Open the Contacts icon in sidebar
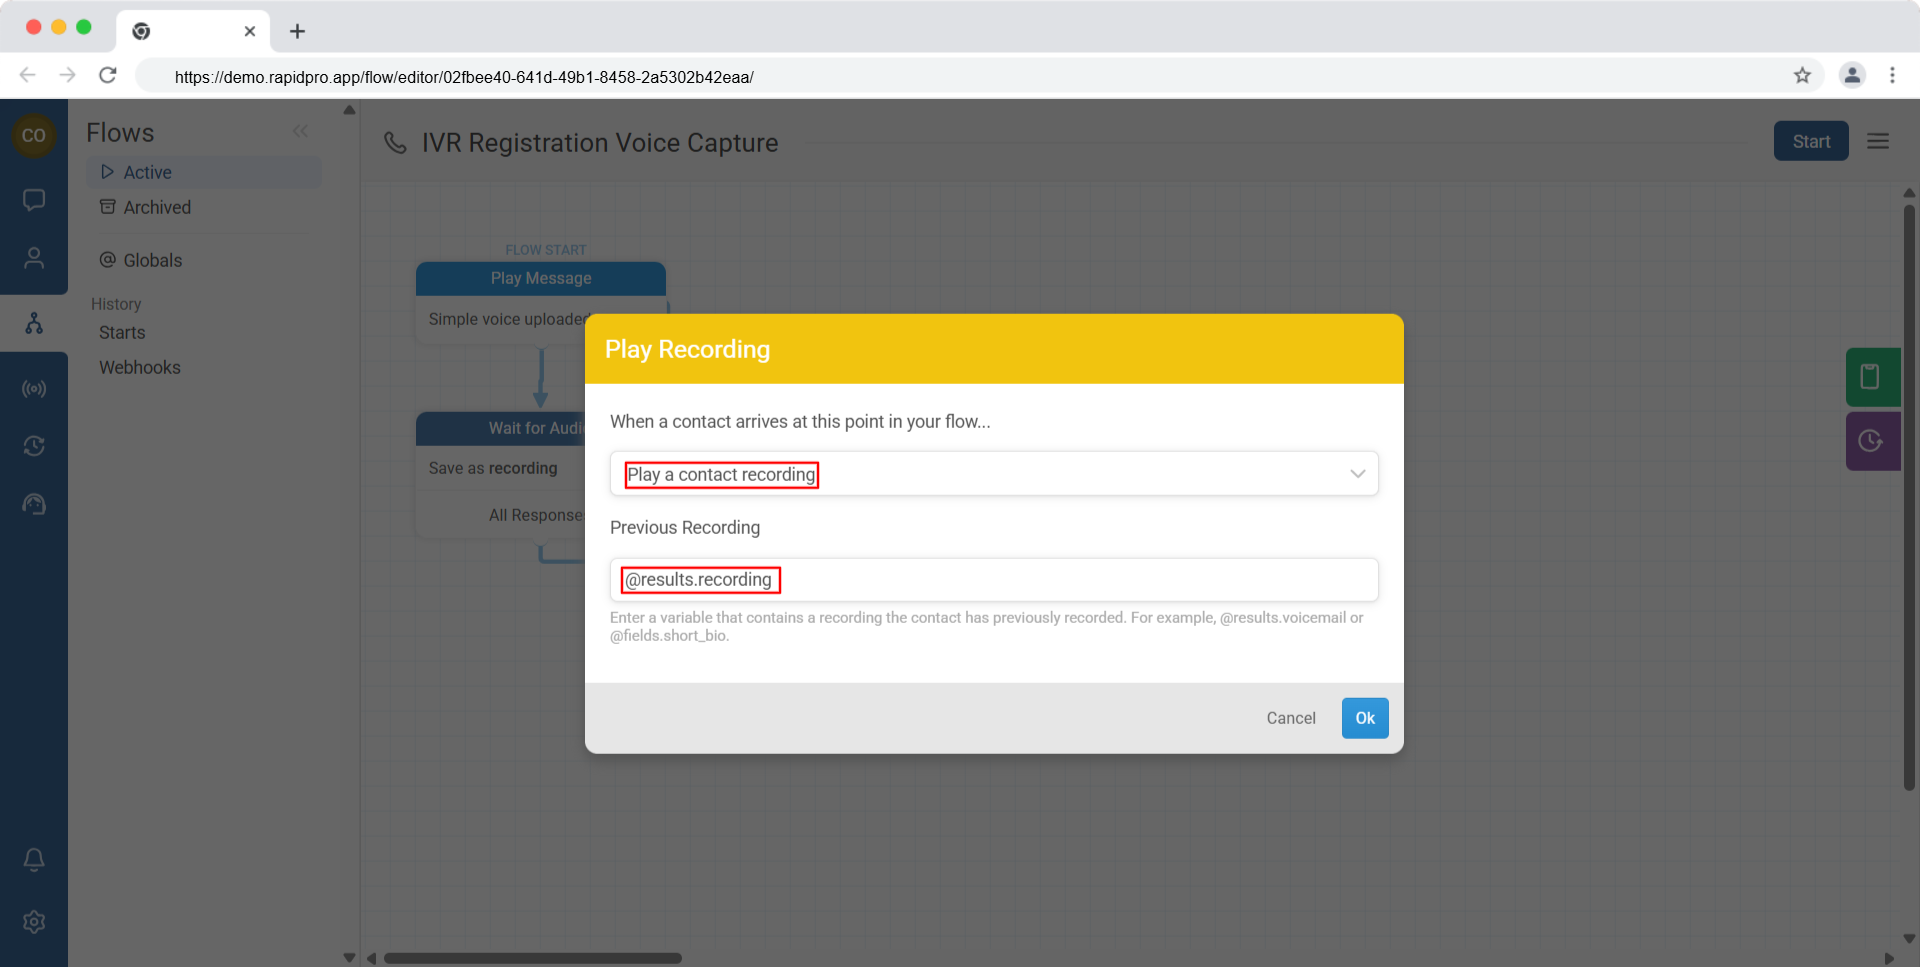 (34, 259)
